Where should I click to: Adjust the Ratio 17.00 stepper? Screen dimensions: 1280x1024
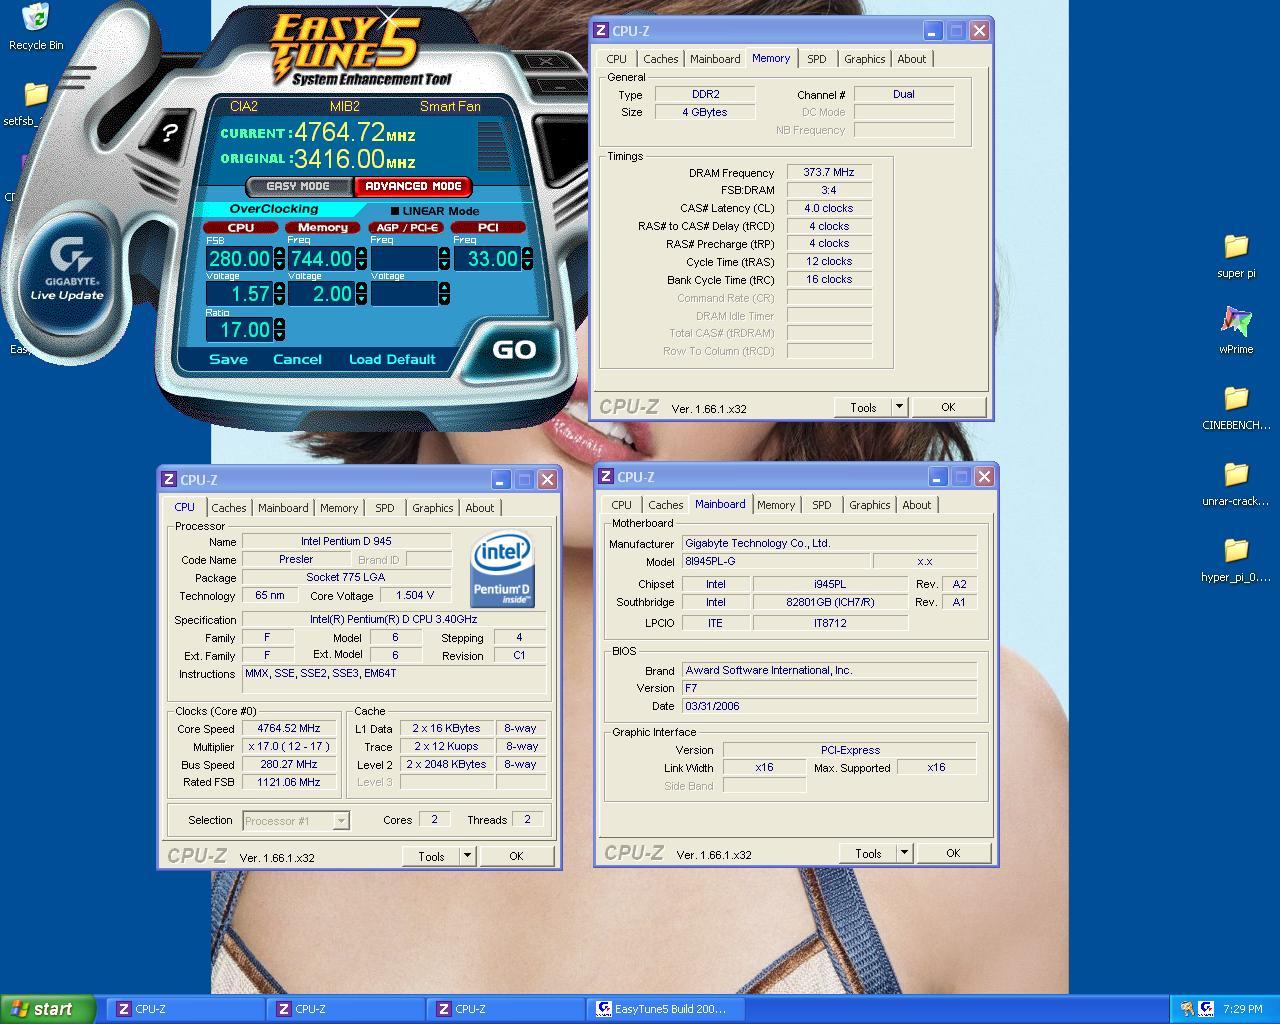pos(279,329)
